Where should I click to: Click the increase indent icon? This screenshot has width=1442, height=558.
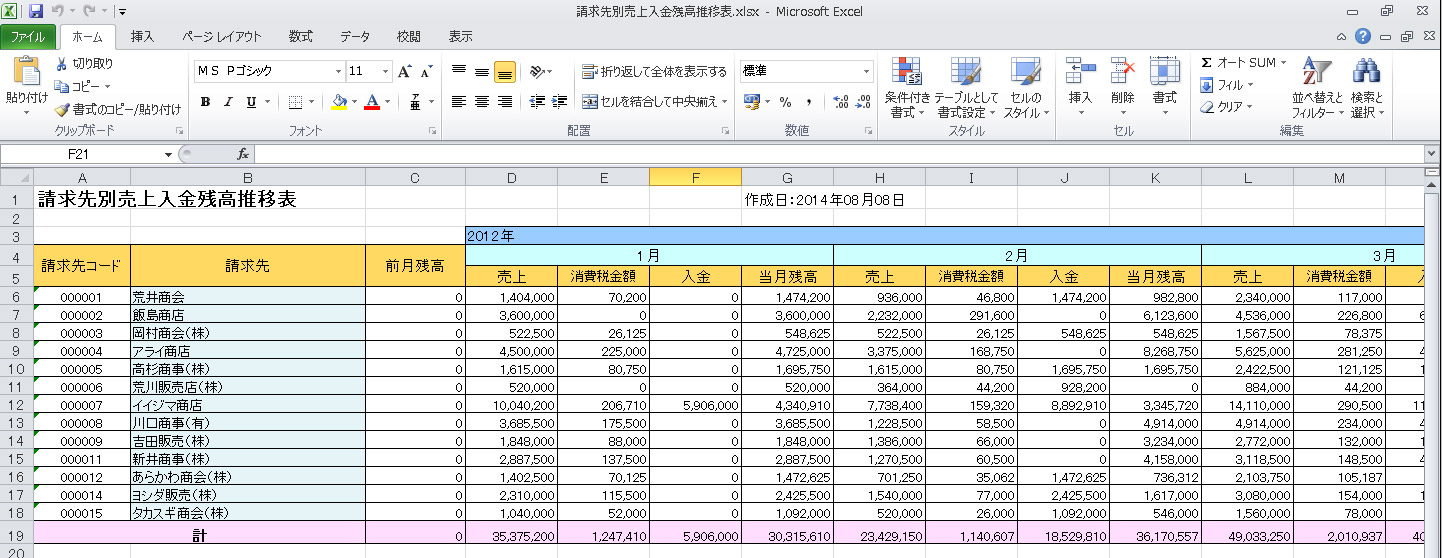(559, 101)
